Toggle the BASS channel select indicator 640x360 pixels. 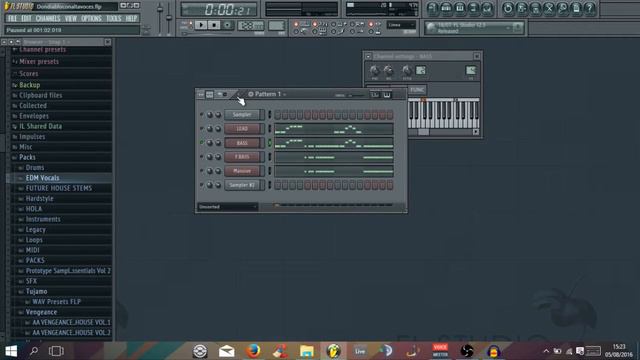tap(269, 143)
